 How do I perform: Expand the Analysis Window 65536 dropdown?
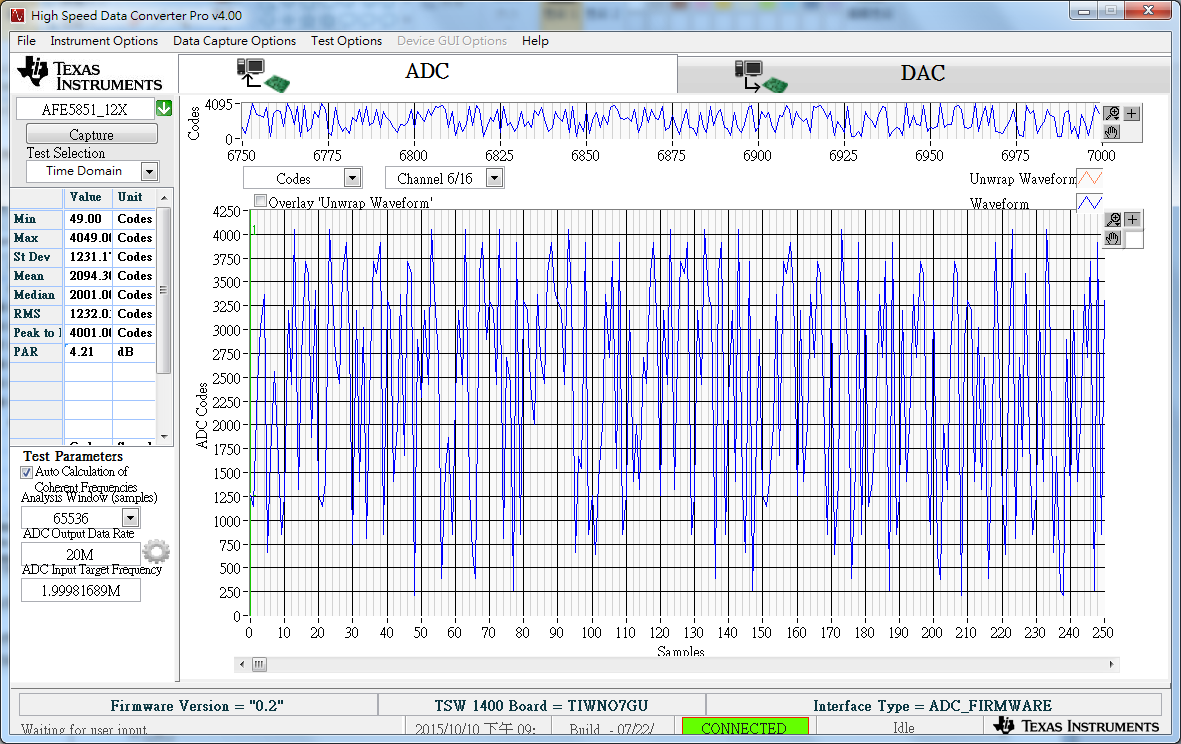point(131,518)
